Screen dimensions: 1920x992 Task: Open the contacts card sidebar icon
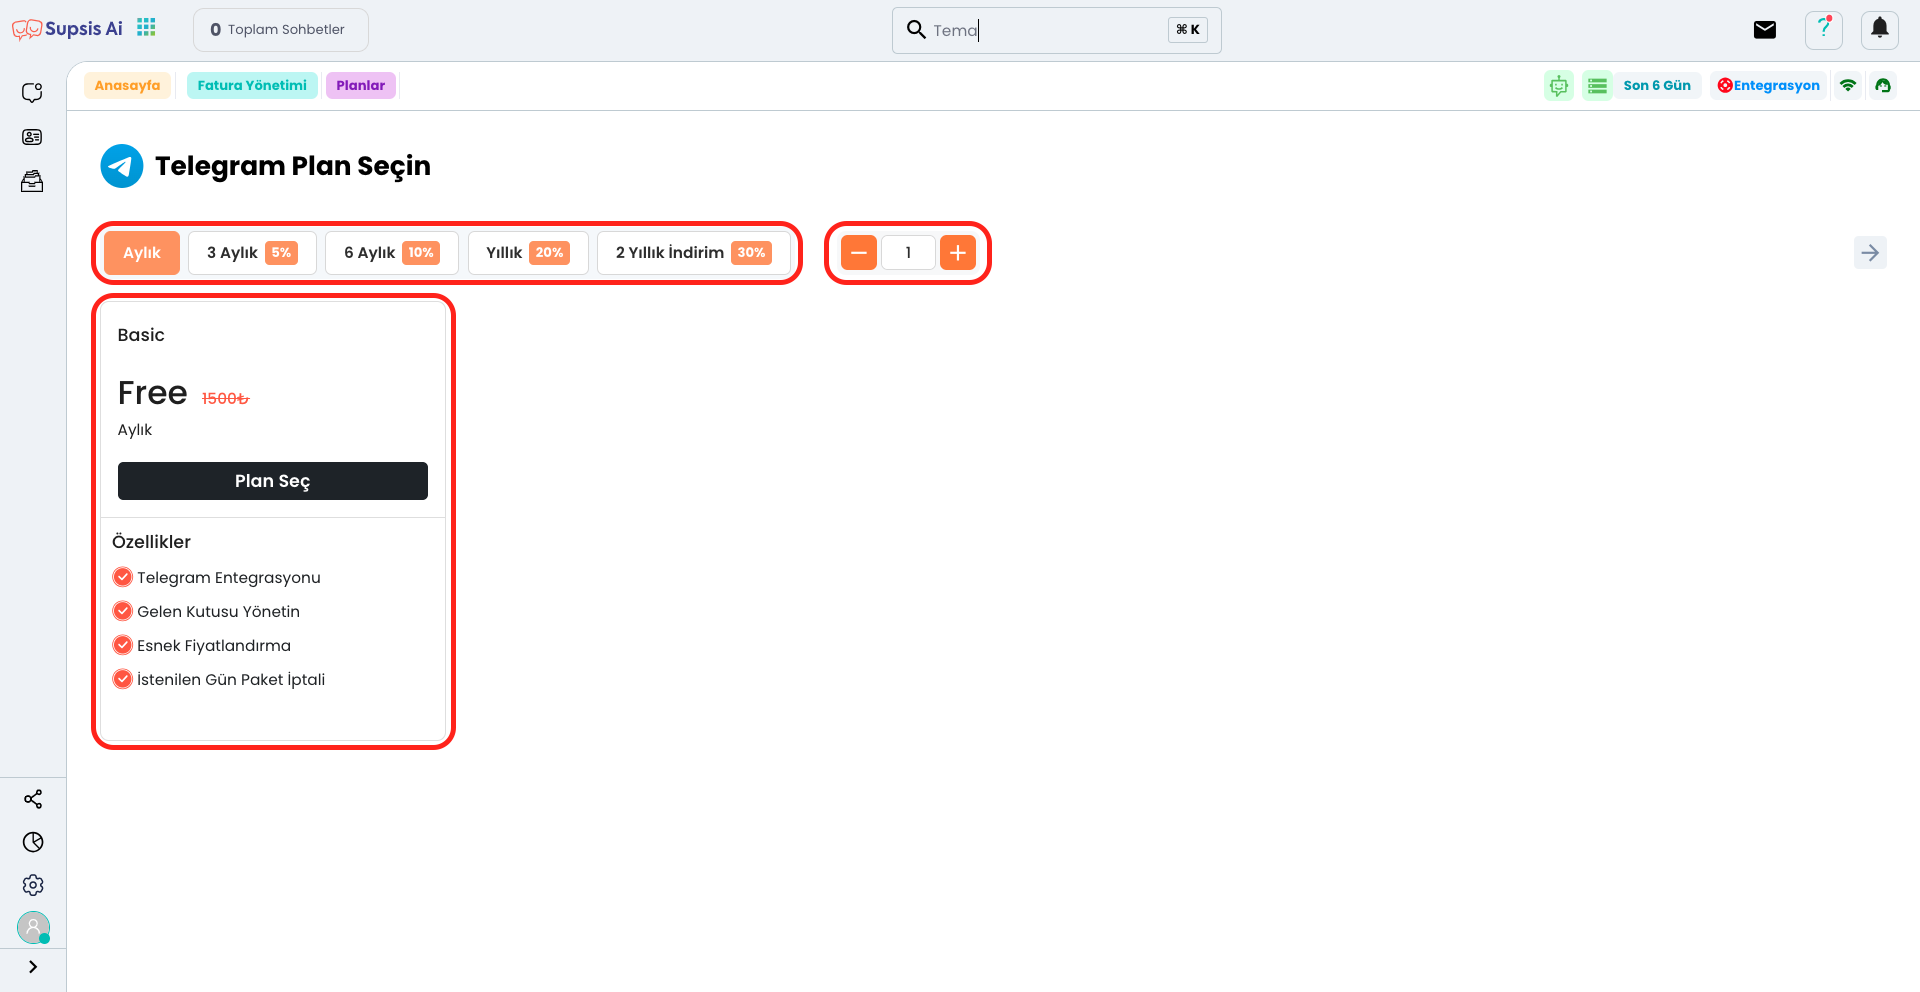32,137
